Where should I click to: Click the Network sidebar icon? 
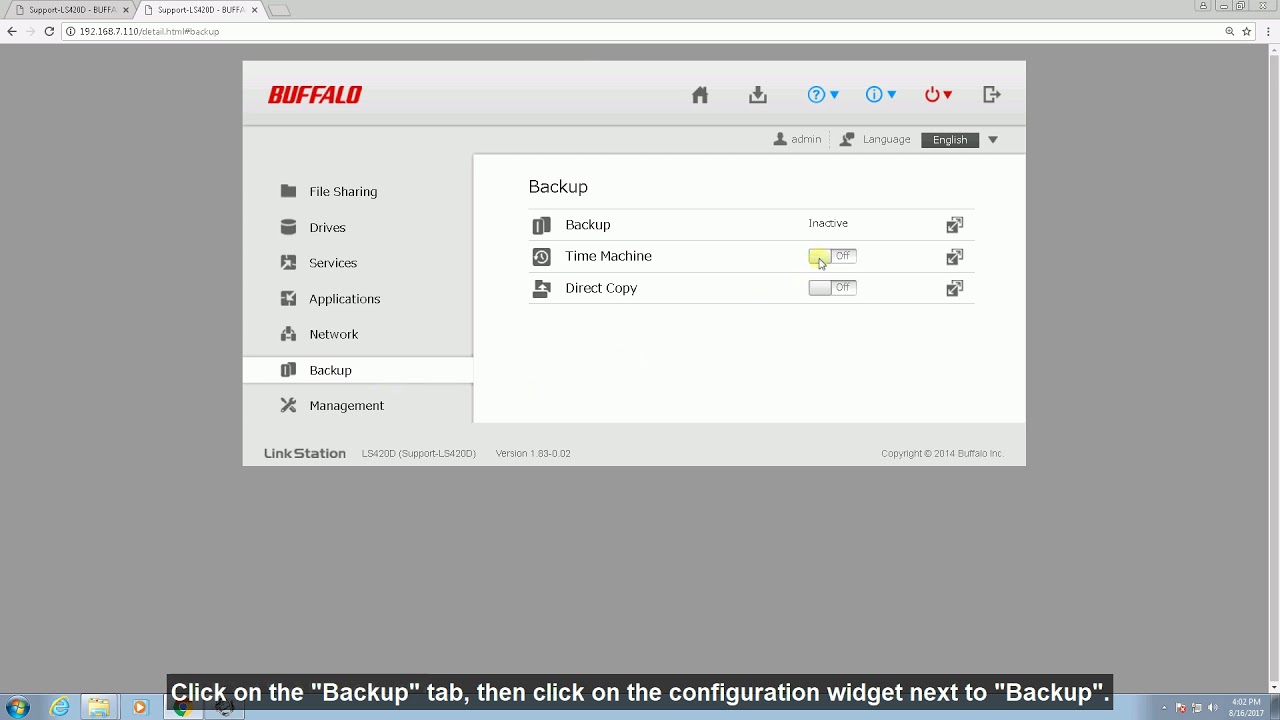288,334
